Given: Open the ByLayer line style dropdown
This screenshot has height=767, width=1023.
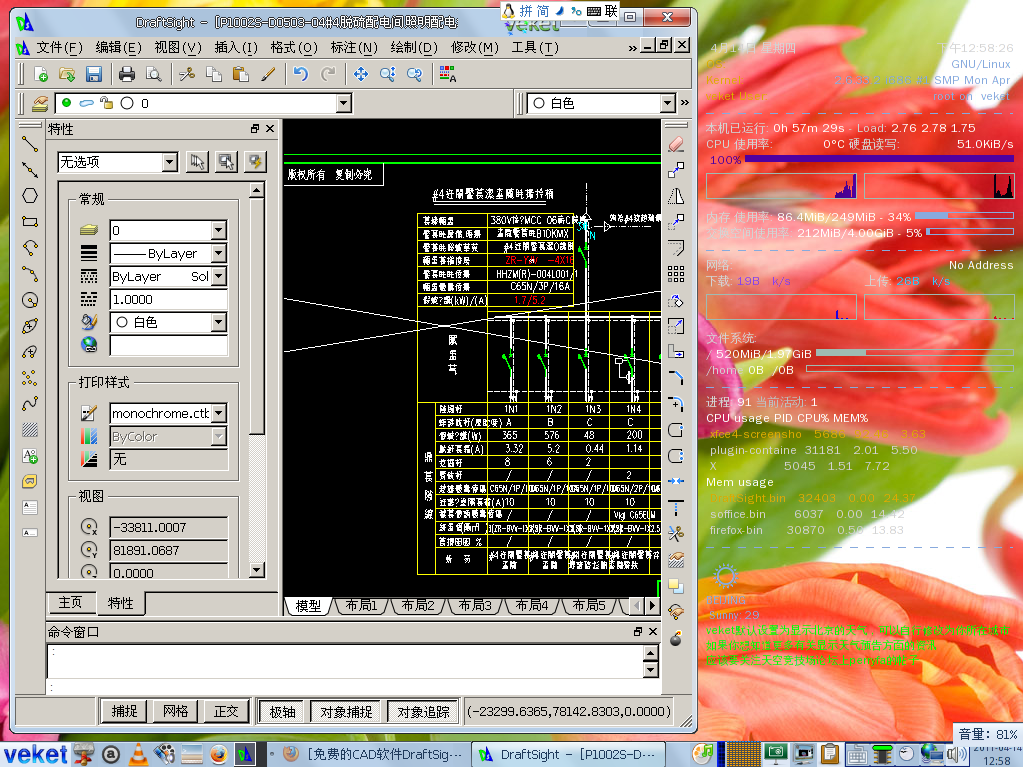Looking at the screenshot, I should pos(219,253).
